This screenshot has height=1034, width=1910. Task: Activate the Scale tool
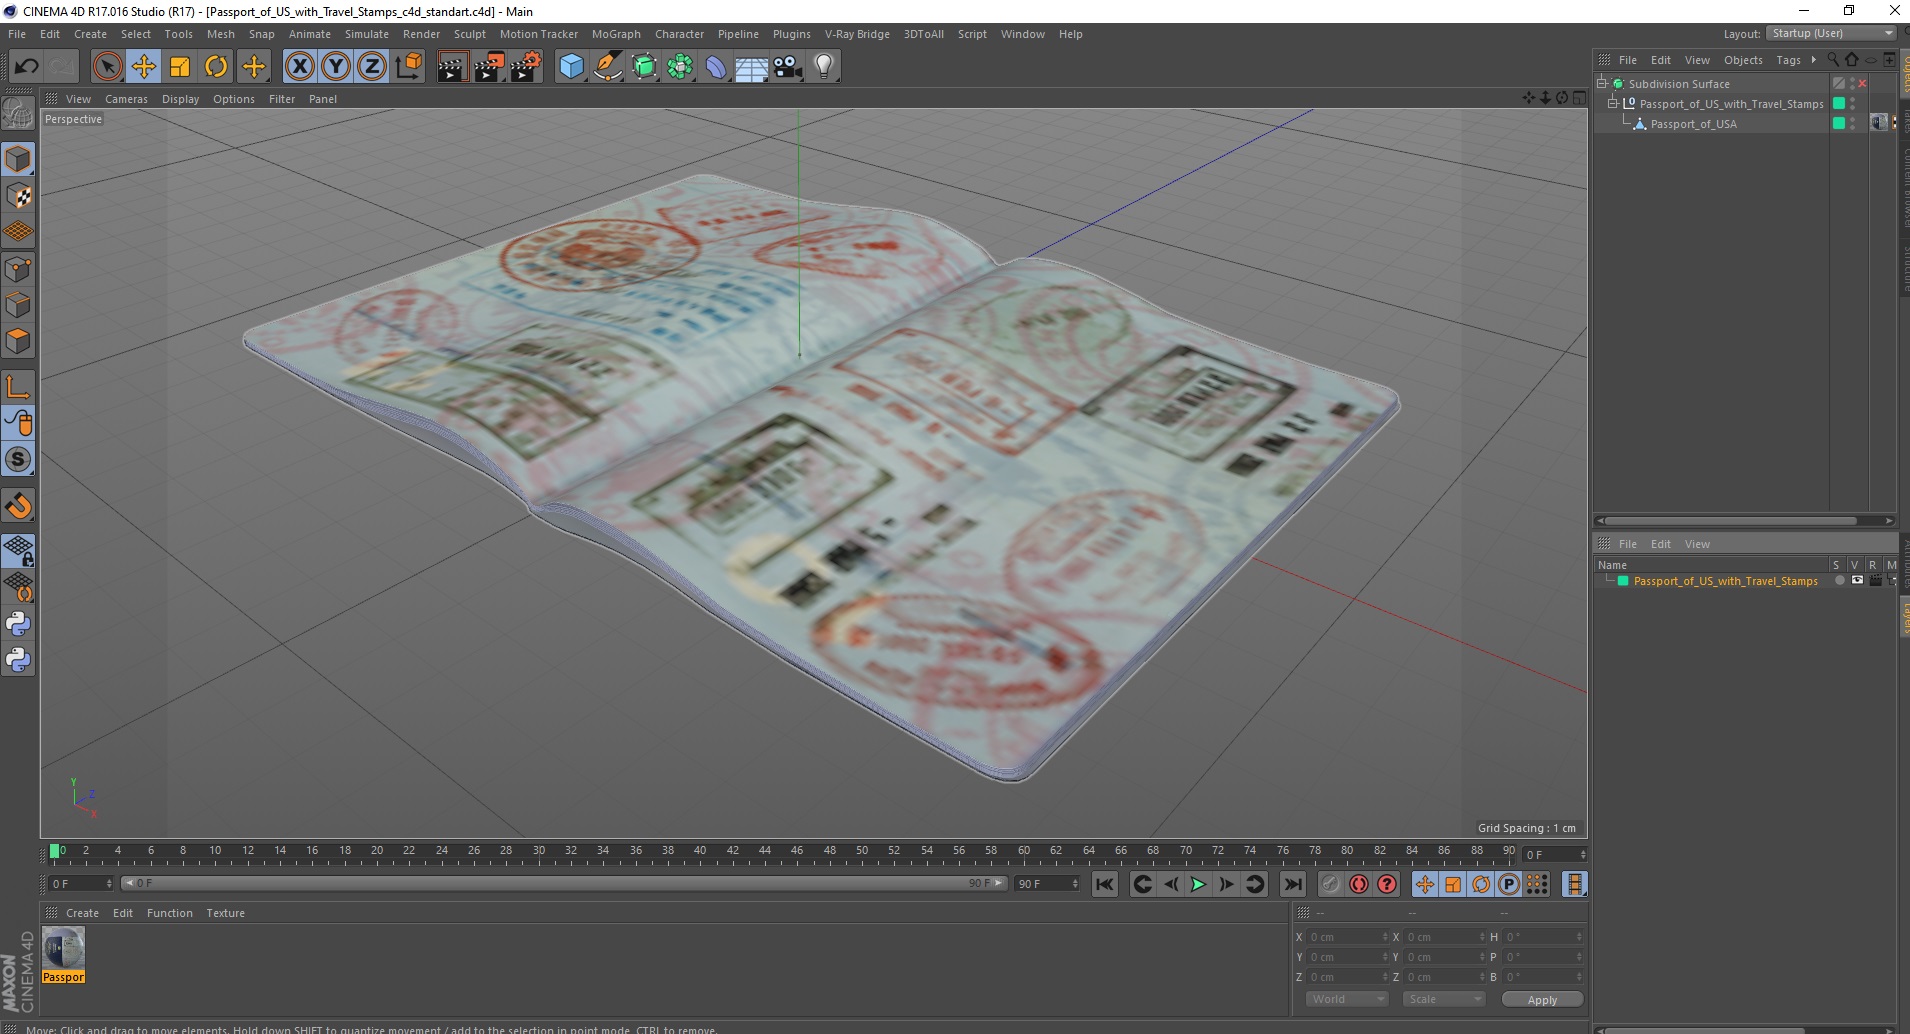(x=180, y=67)
